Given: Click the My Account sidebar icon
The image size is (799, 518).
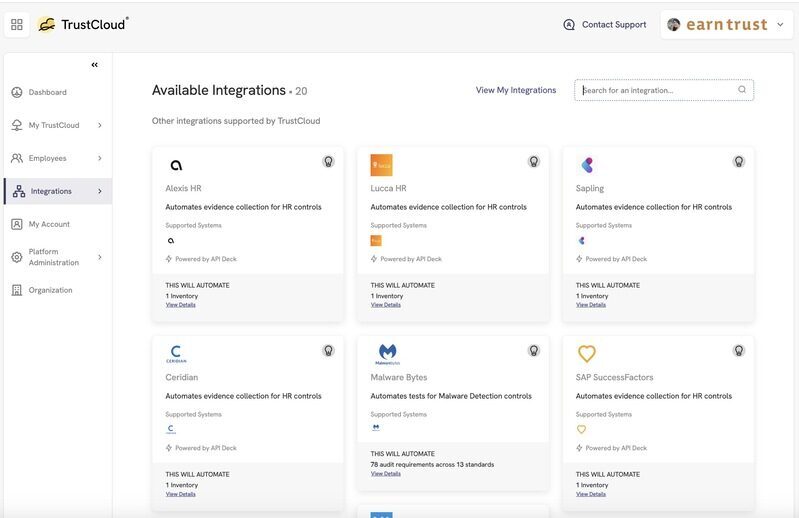Looking at the screenshot, I should point(17,224).
